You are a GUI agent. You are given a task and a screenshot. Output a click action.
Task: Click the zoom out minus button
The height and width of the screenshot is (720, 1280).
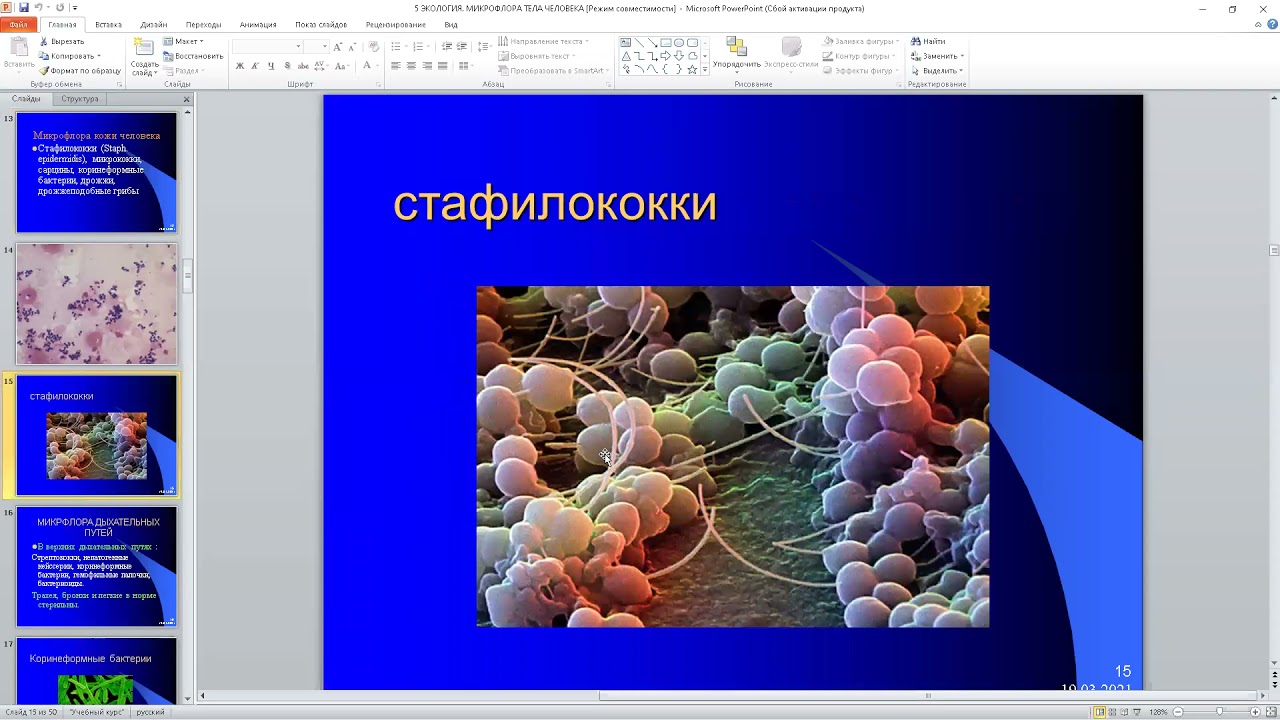(x=1178, y=712)
